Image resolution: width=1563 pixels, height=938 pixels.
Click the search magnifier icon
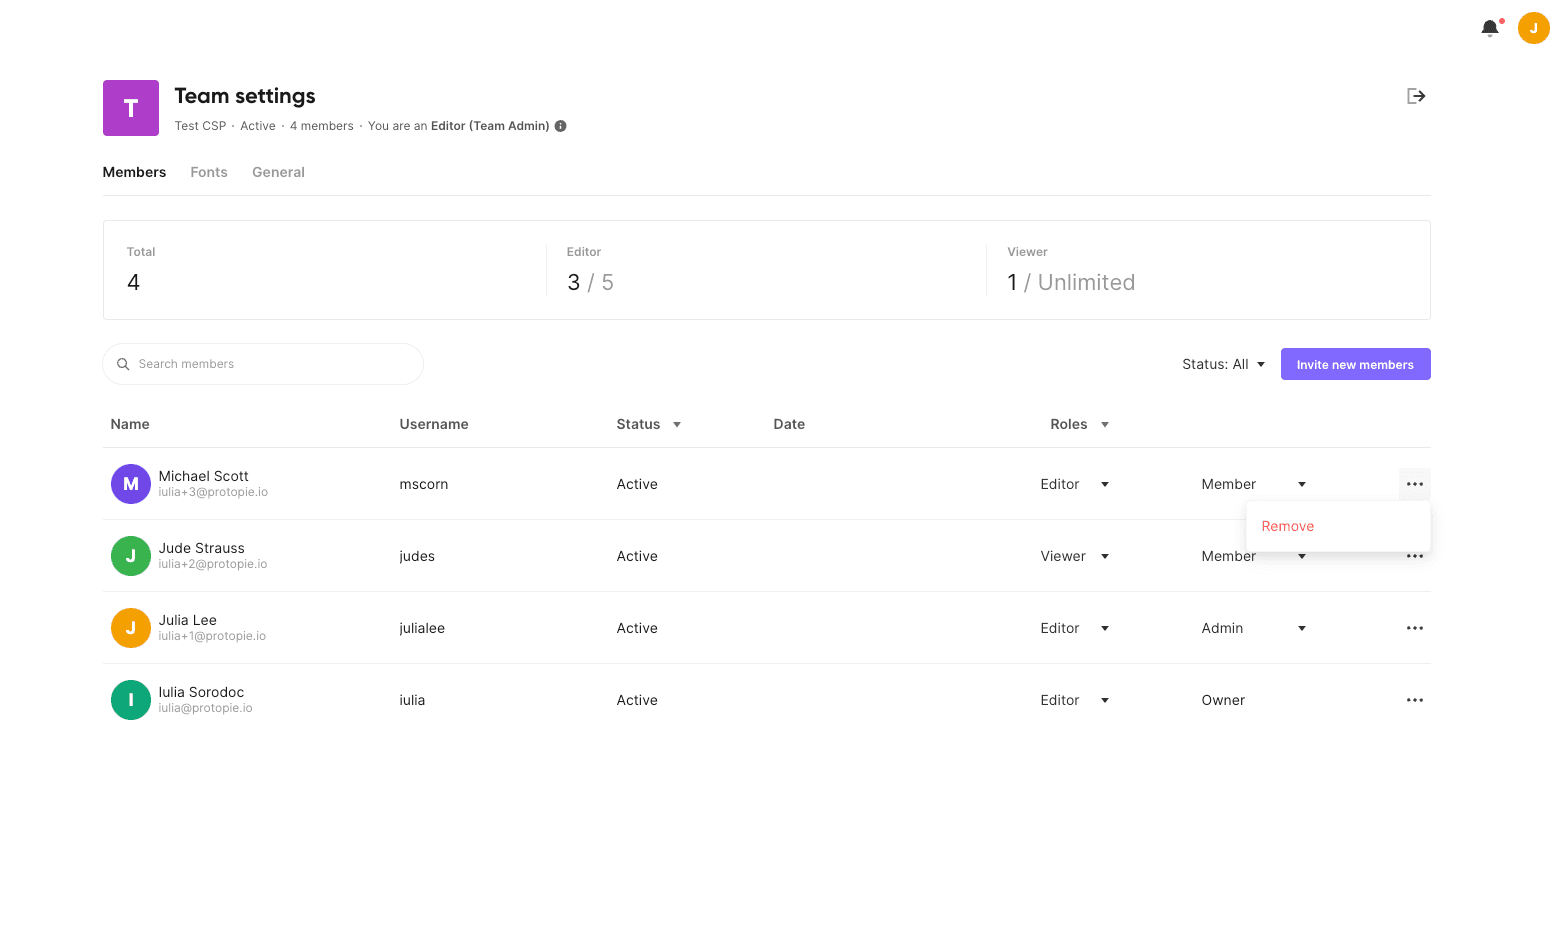pyautogui.click(x=123, y=364)
